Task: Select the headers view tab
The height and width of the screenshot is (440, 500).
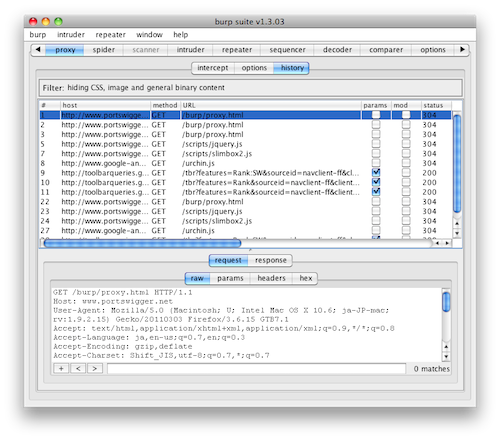Action: (x=271, y=278)
